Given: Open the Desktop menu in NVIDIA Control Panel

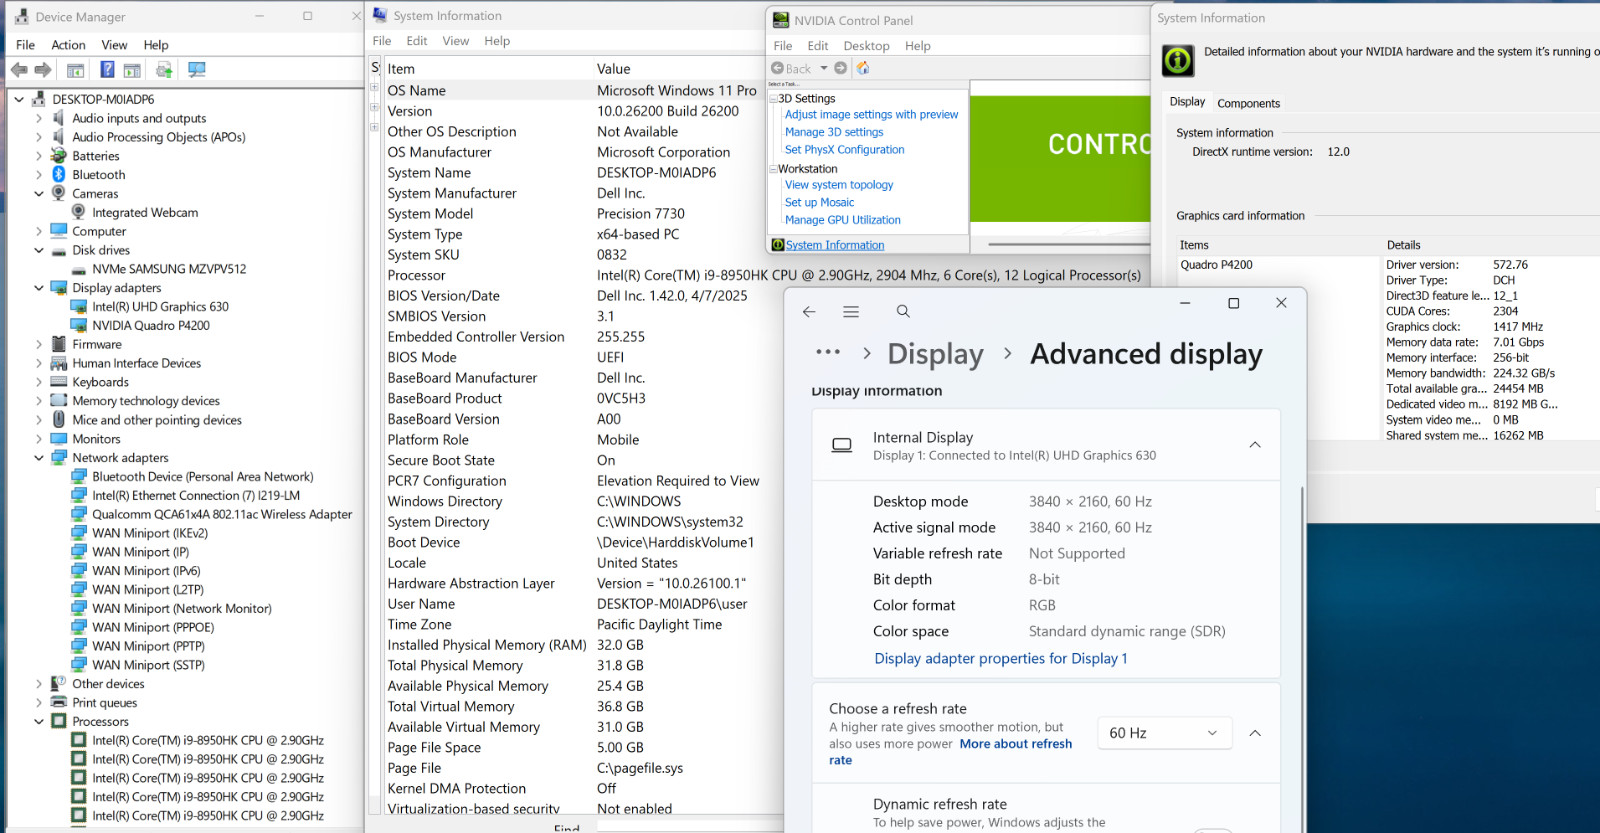Looking at the screenshot, I should click(x=866, y=46).
